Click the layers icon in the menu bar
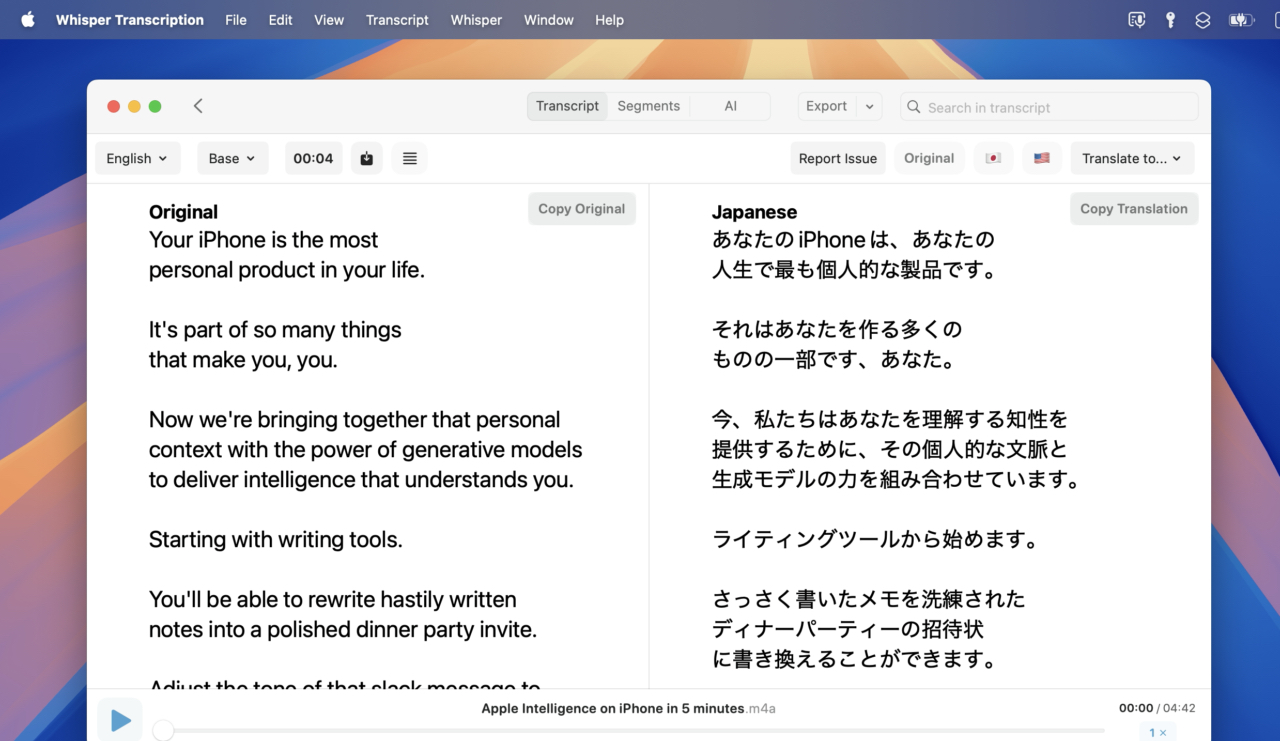 pos(1203,19)
